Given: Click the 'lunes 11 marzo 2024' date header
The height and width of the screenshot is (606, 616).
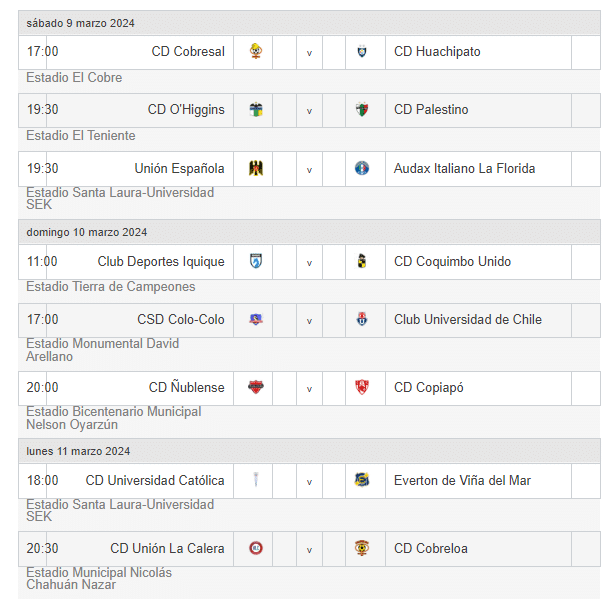Looking at the screenshot, I should [78, 452].
